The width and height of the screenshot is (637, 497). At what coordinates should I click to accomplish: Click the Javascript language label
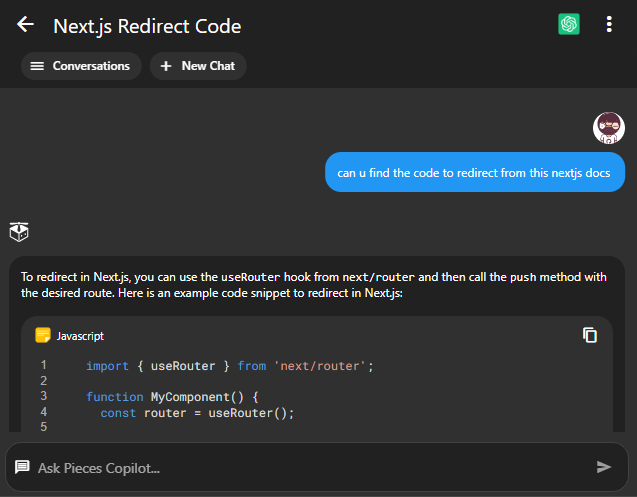pos(80,336)
